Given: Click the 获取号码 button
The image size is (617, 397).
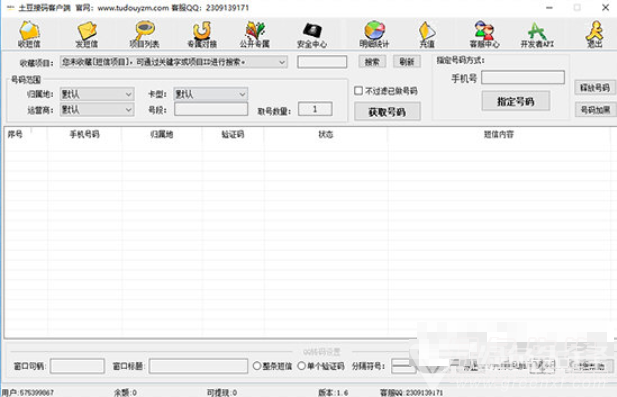Looking at the screenshot, I should point(387,112).
